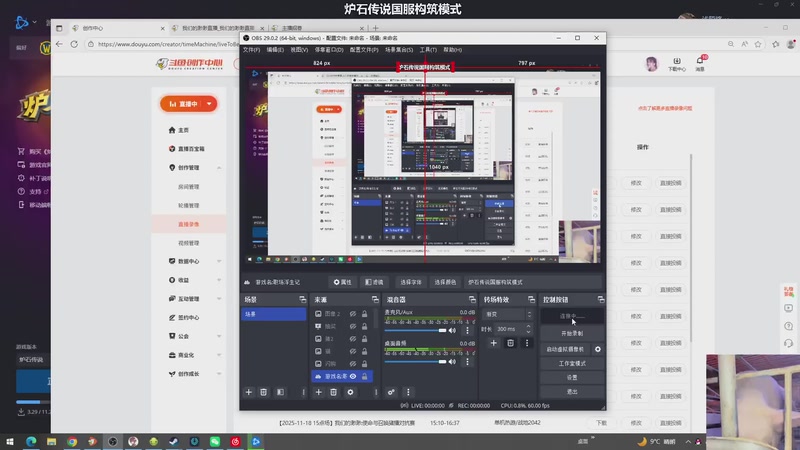Toggle visibility of the second source row
The width and height of the screenshot is (800, 450).
tap(353, 326)
